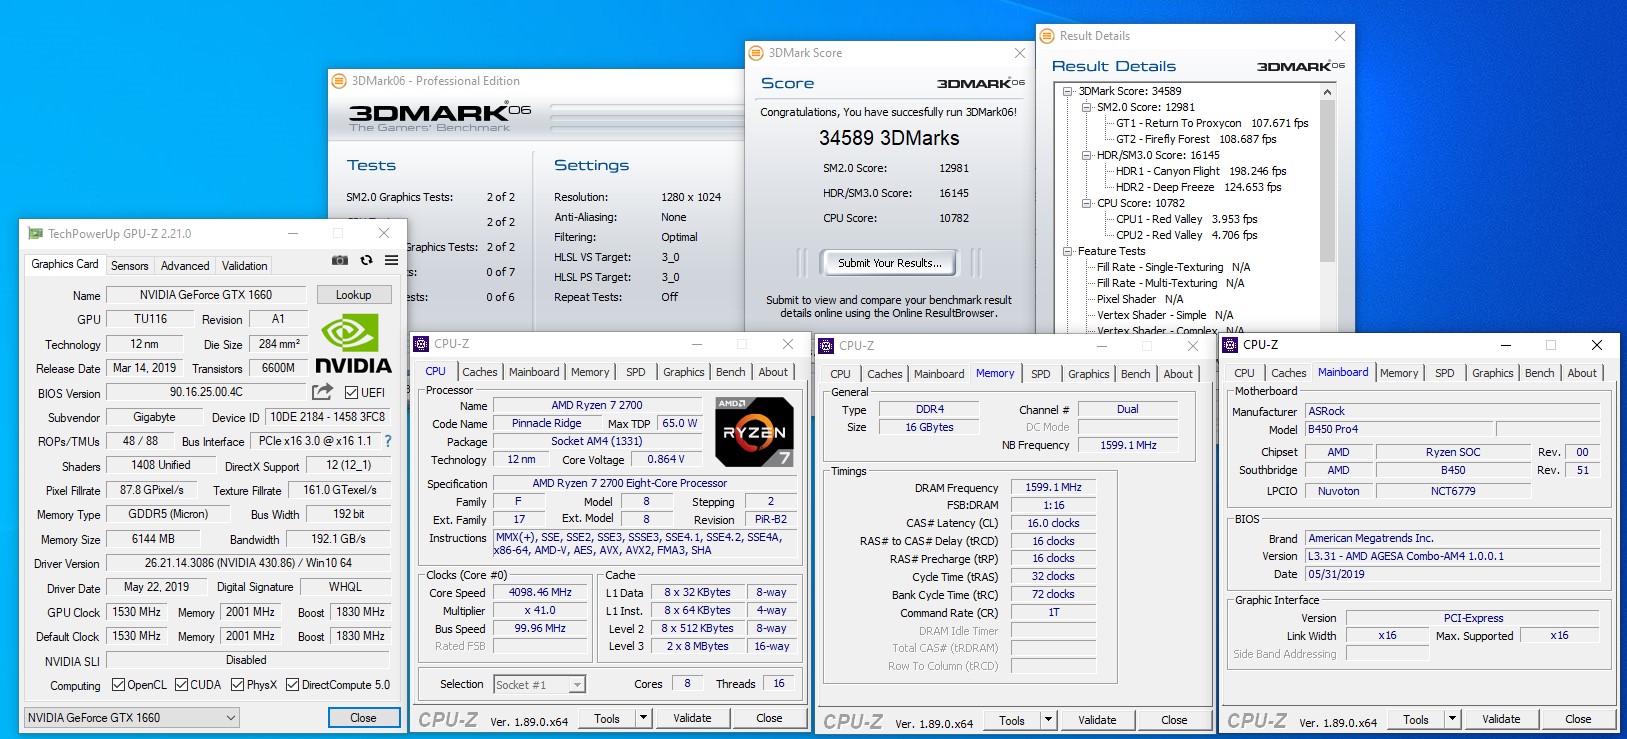Image resolution: width=1627 pixels, height=739 pixels.
Task: Open Tools dropdown arrow in CPU-Z Mainboard window
Action: pyautogui.click(x=1452, y=719)
